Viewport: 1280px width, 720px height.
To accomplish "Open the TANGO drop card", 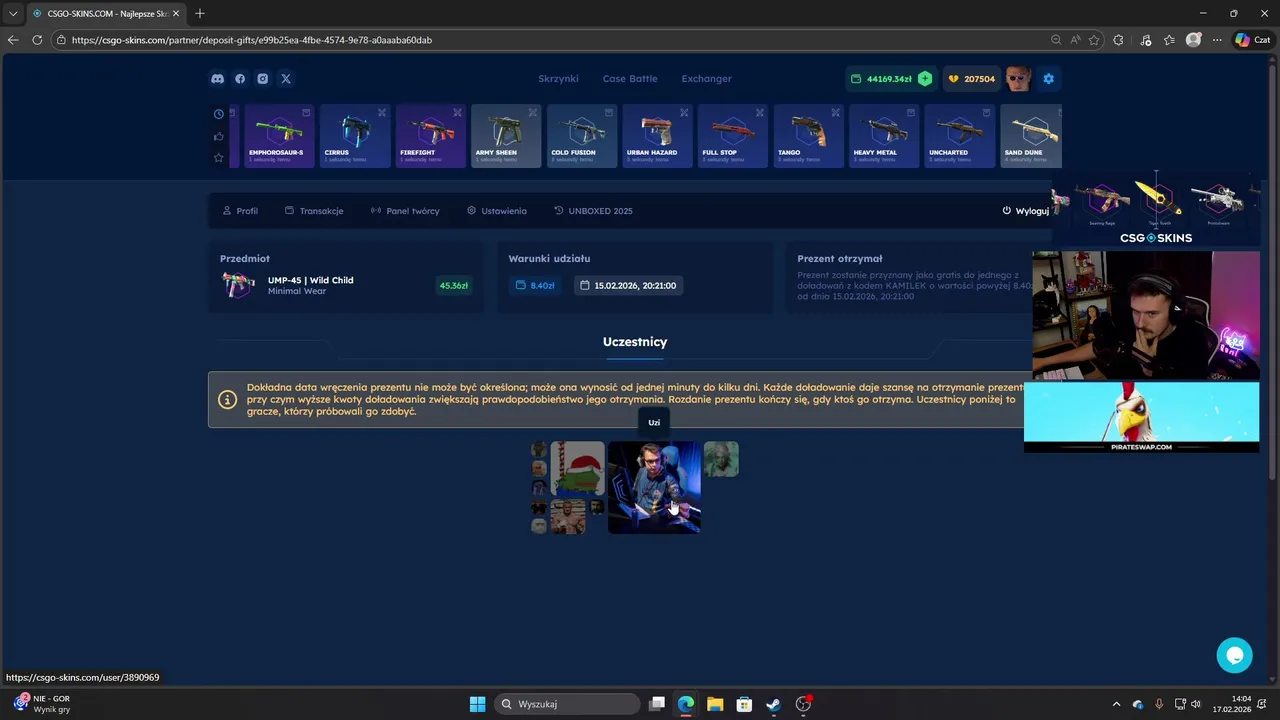I will tap(808, 136).
